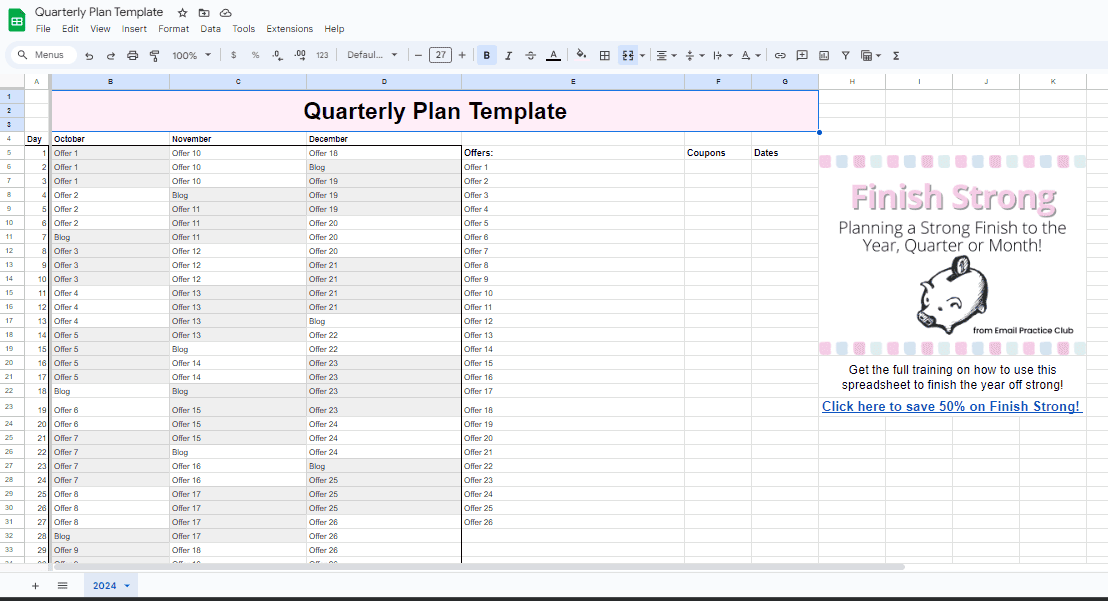
Task: Apply the Print icon
Action: (x=132, y=55)
